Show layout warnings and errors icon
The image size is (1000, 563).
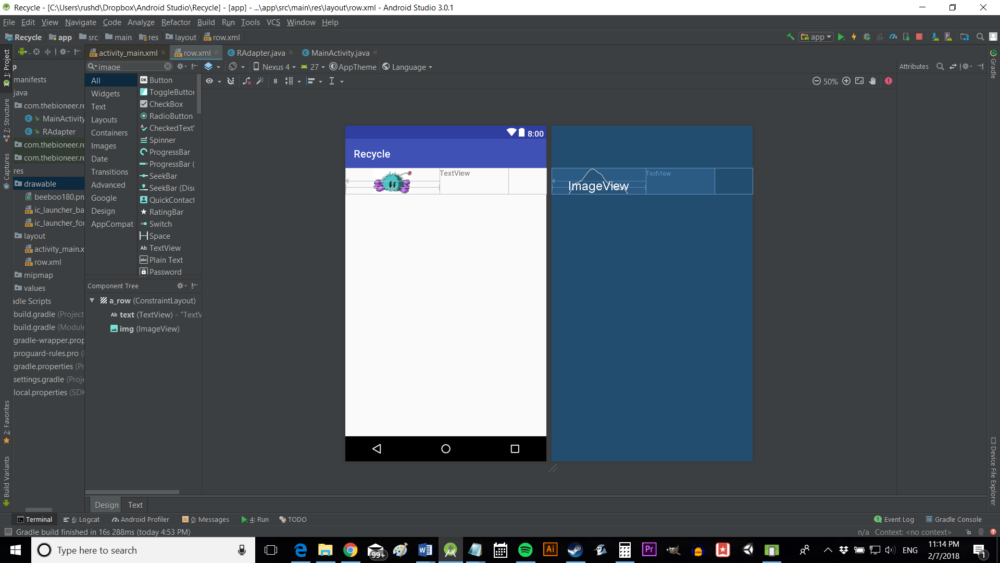pyautogui.click(x=888, y=81)
